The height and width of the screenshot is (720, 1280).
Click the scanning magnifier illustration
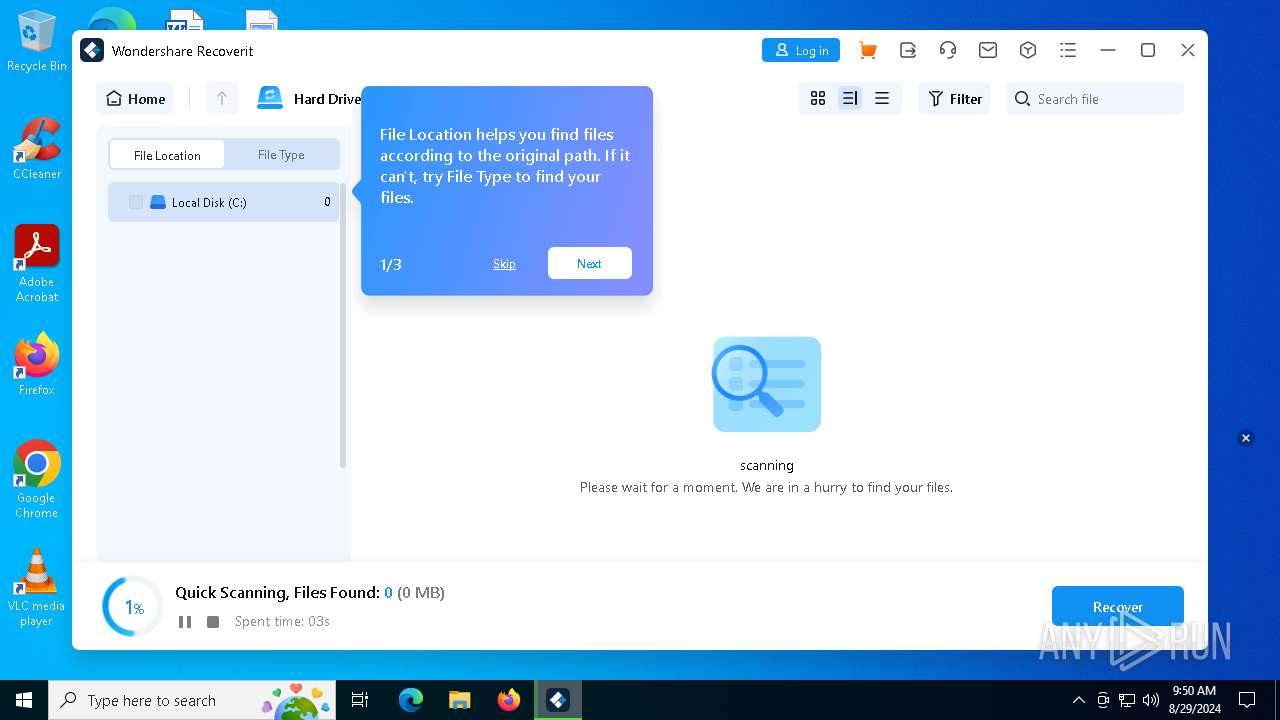(x=767, y=384)
